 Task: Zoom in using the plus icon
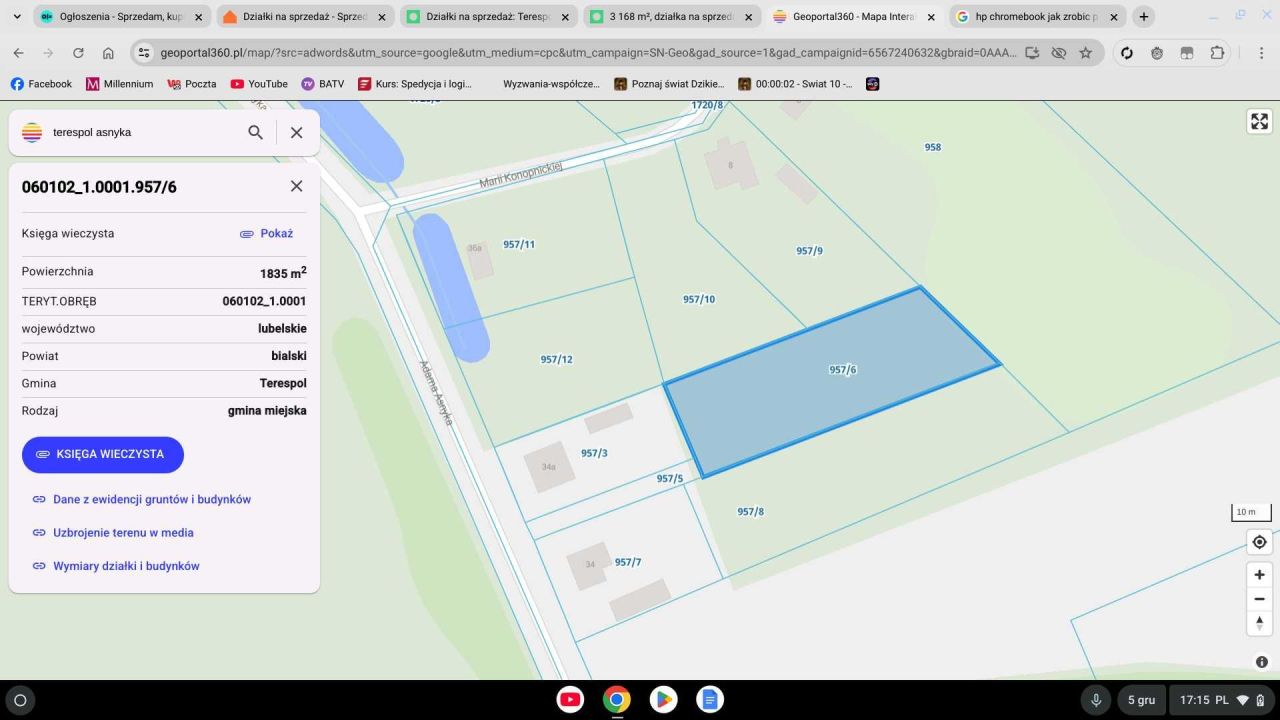[1259, 574]
